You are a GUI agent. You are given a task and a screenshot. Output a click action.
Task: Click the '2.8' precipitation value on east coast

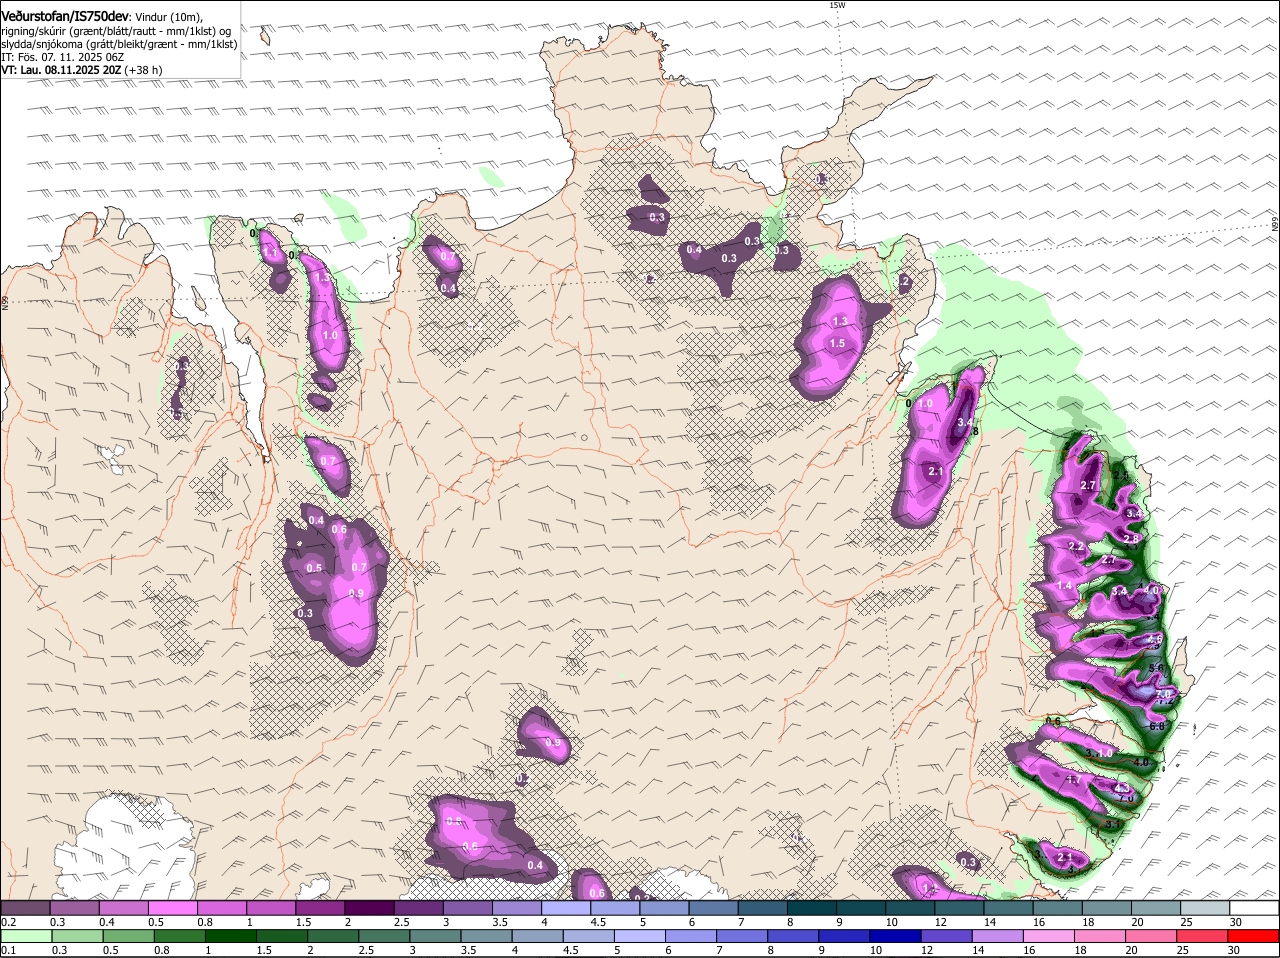pos(1131,539)
